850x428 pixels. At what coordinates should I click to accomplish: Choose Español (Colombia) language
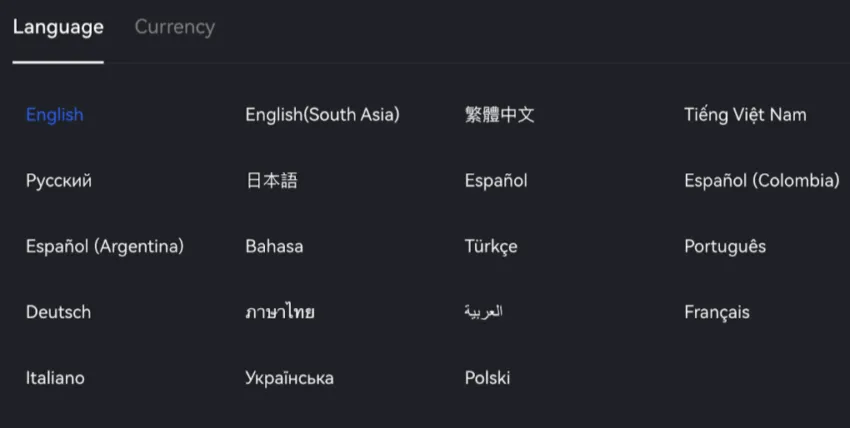tap(761, 181)
